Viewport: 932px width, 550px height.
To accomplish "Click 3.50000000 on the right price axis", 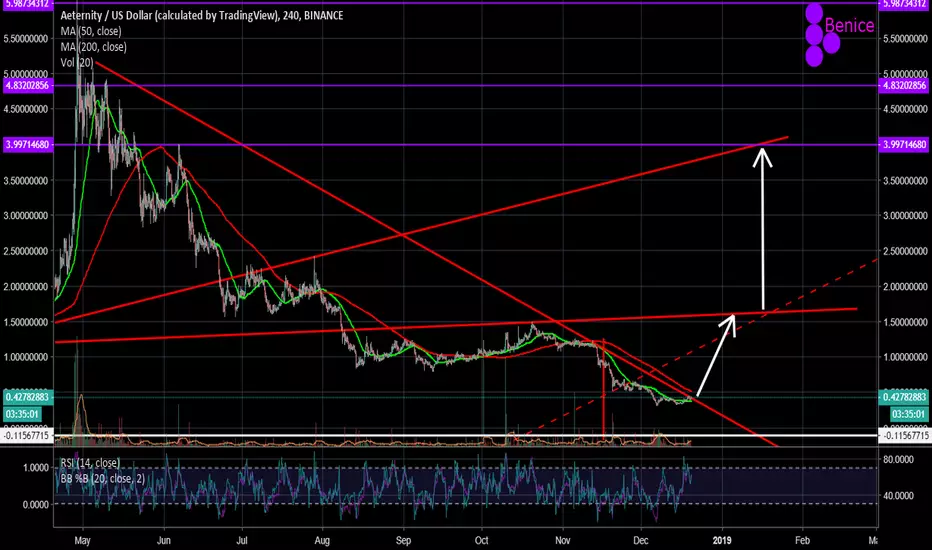I will 903,180.
